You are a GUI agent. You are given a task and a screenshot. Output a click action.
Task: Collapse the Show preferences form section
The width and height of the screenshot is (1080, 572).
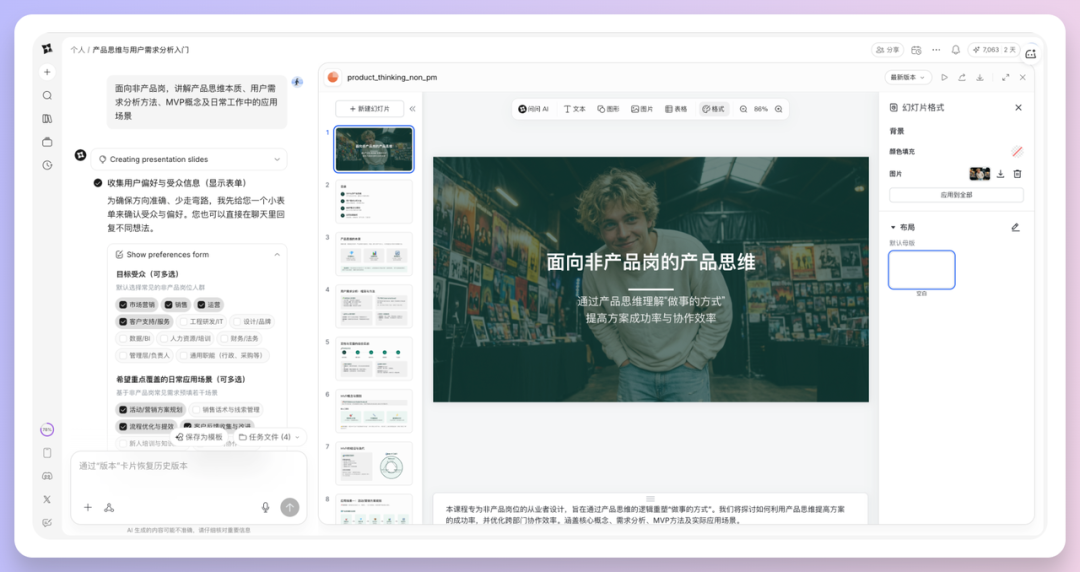tap(277, 255)
